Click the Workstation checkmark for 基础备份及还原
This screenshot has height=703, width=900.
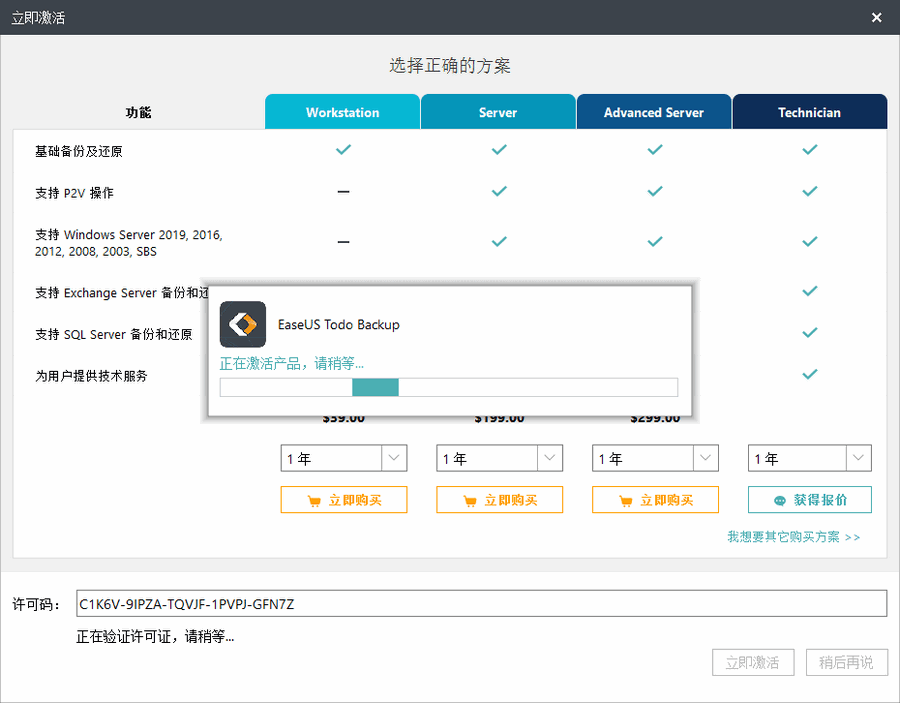[343, 150]
